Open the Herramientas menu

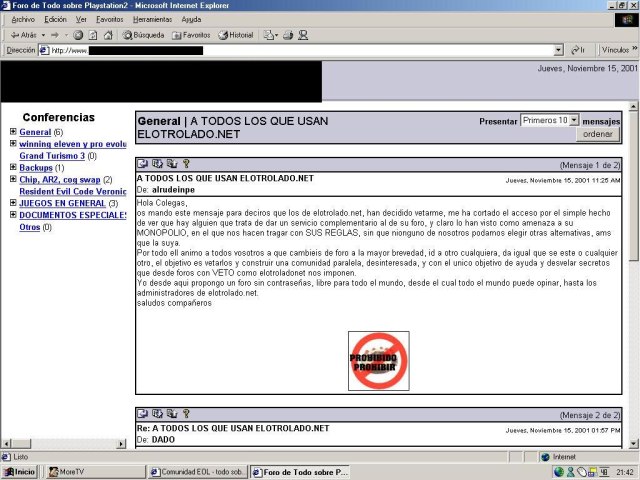click(x=152, y=19)
